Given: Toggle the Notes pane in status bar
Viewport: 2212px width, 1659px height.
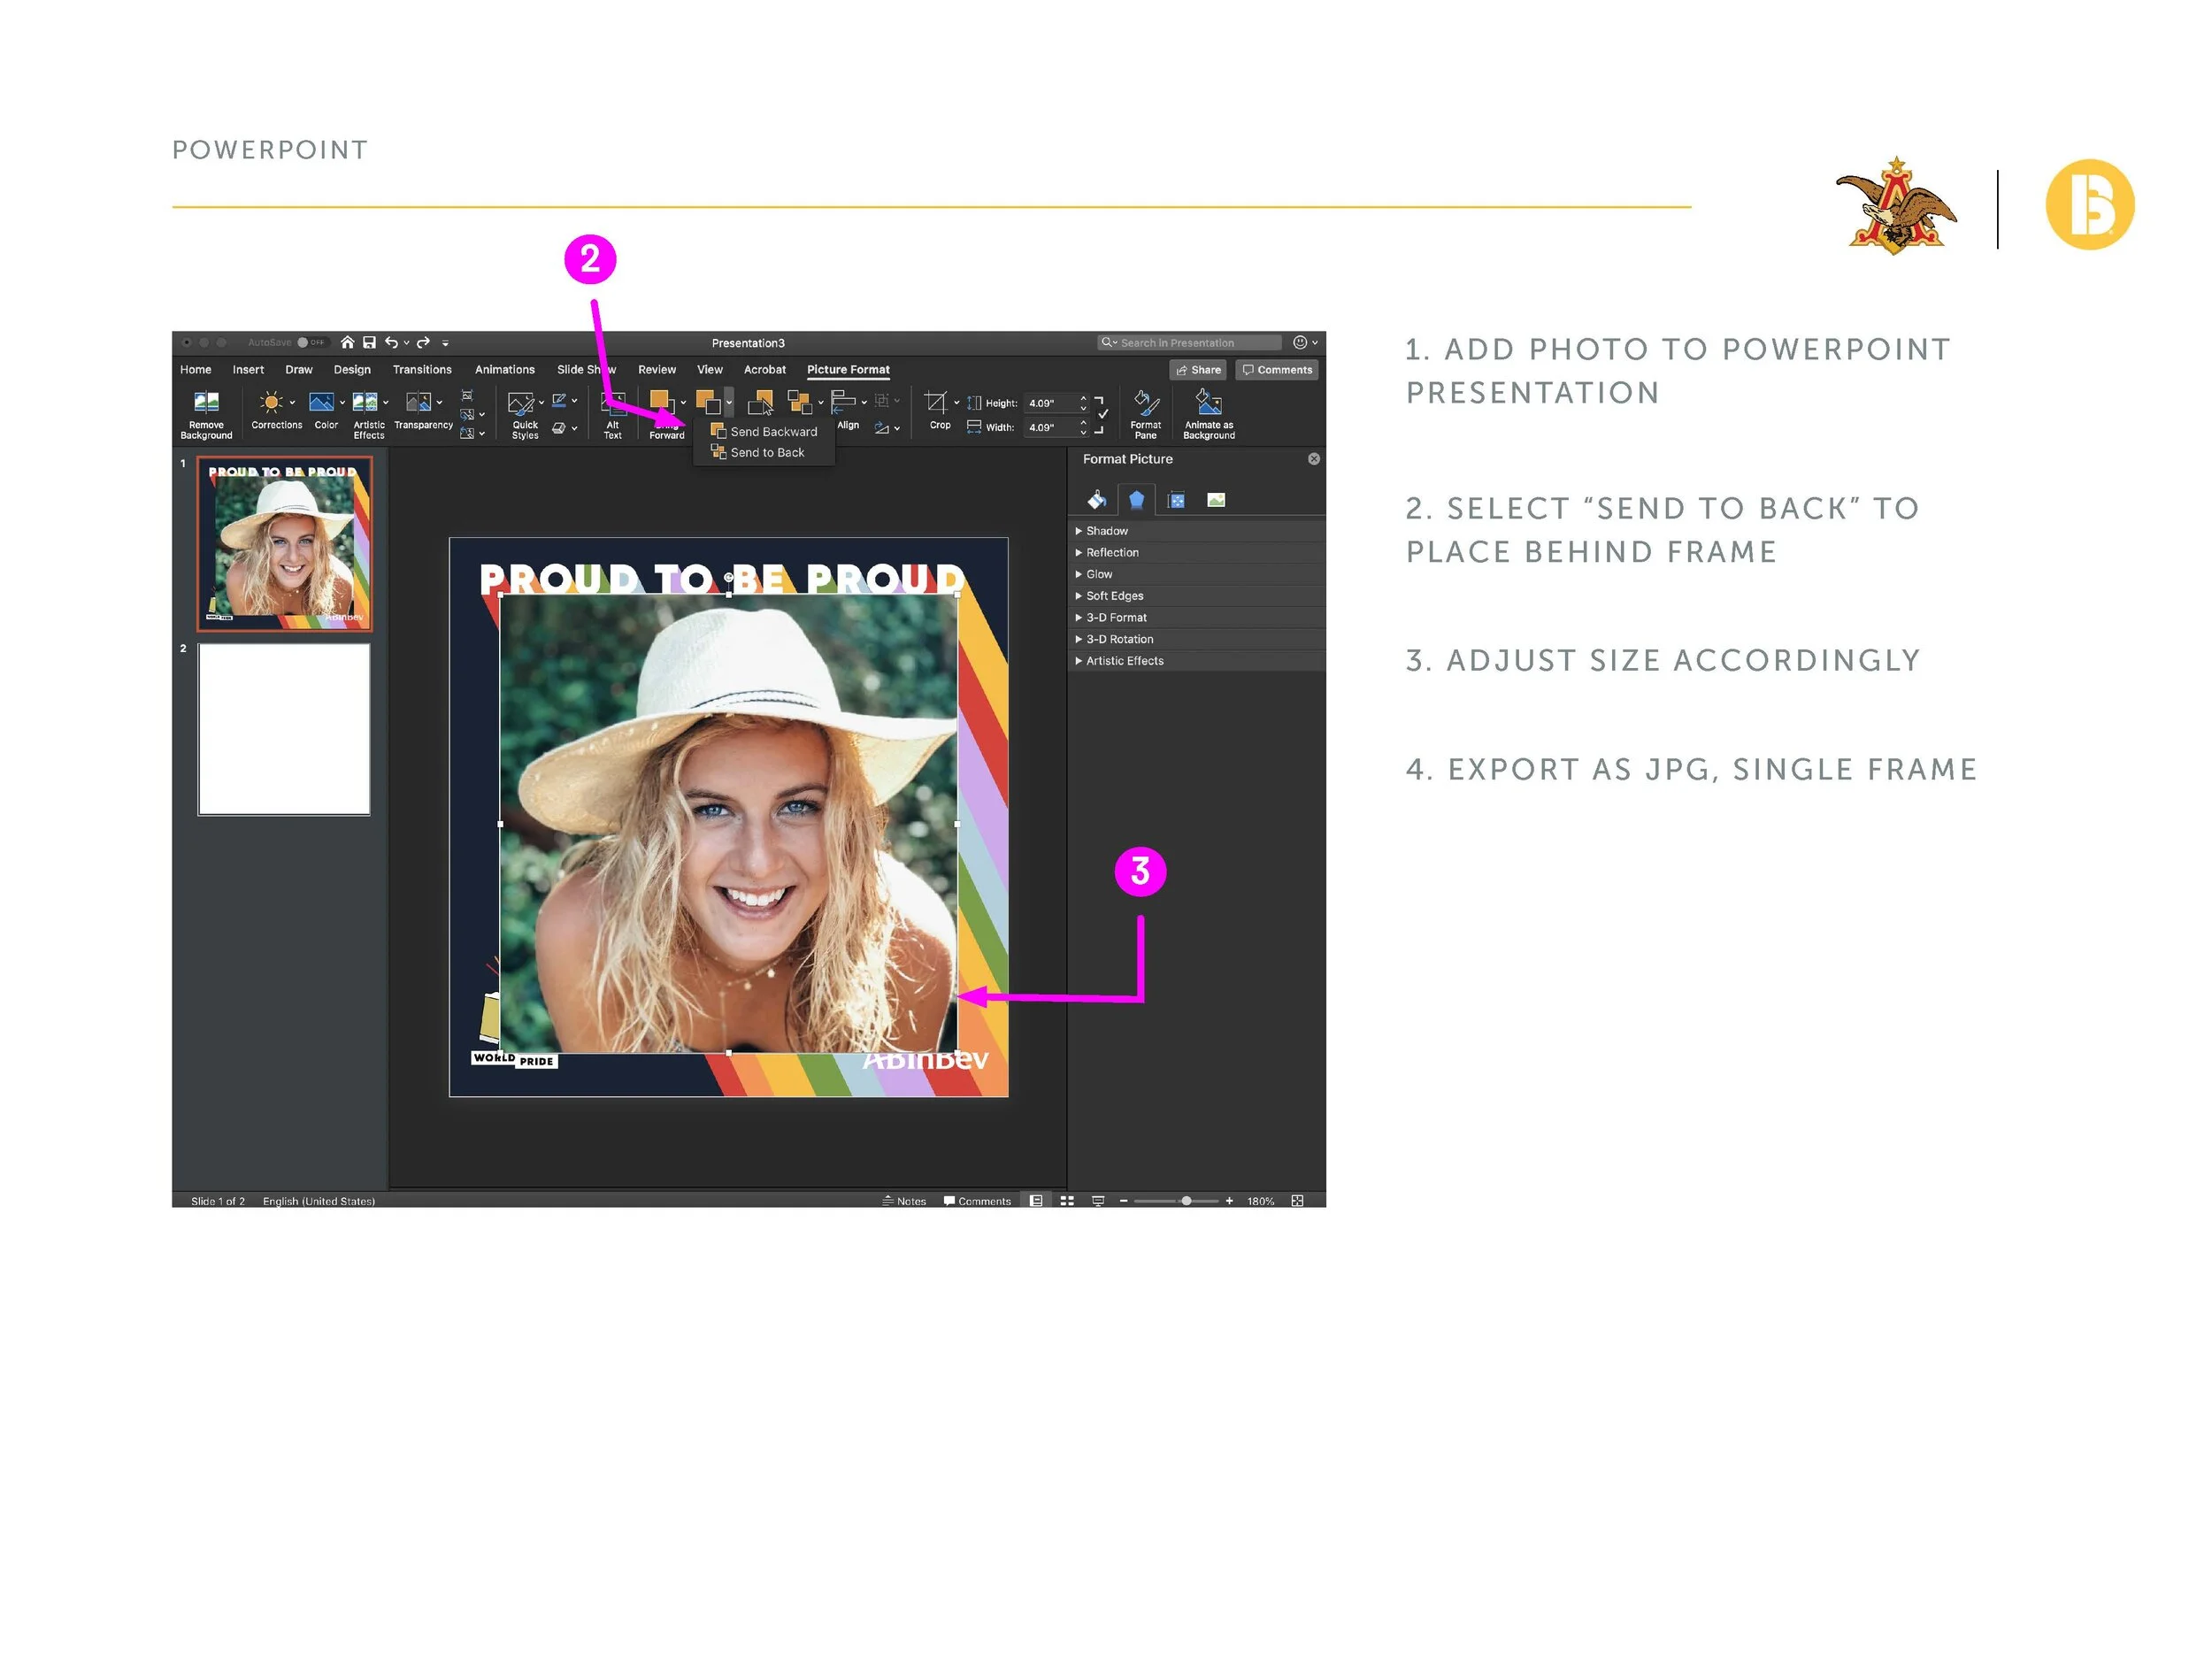Looking at the screenshot, I should coord(904,1201).
